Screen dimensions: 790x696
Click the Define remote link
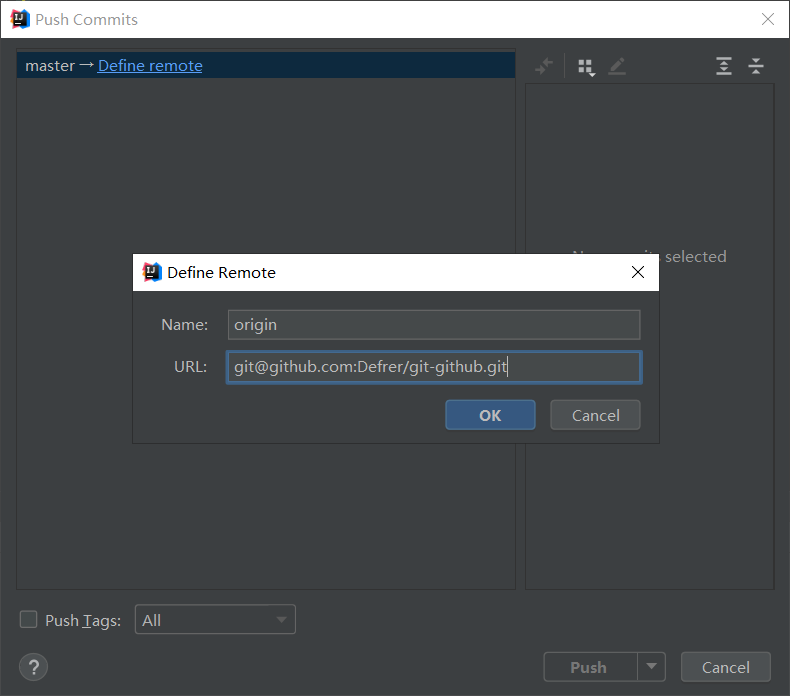pos(150,66)
